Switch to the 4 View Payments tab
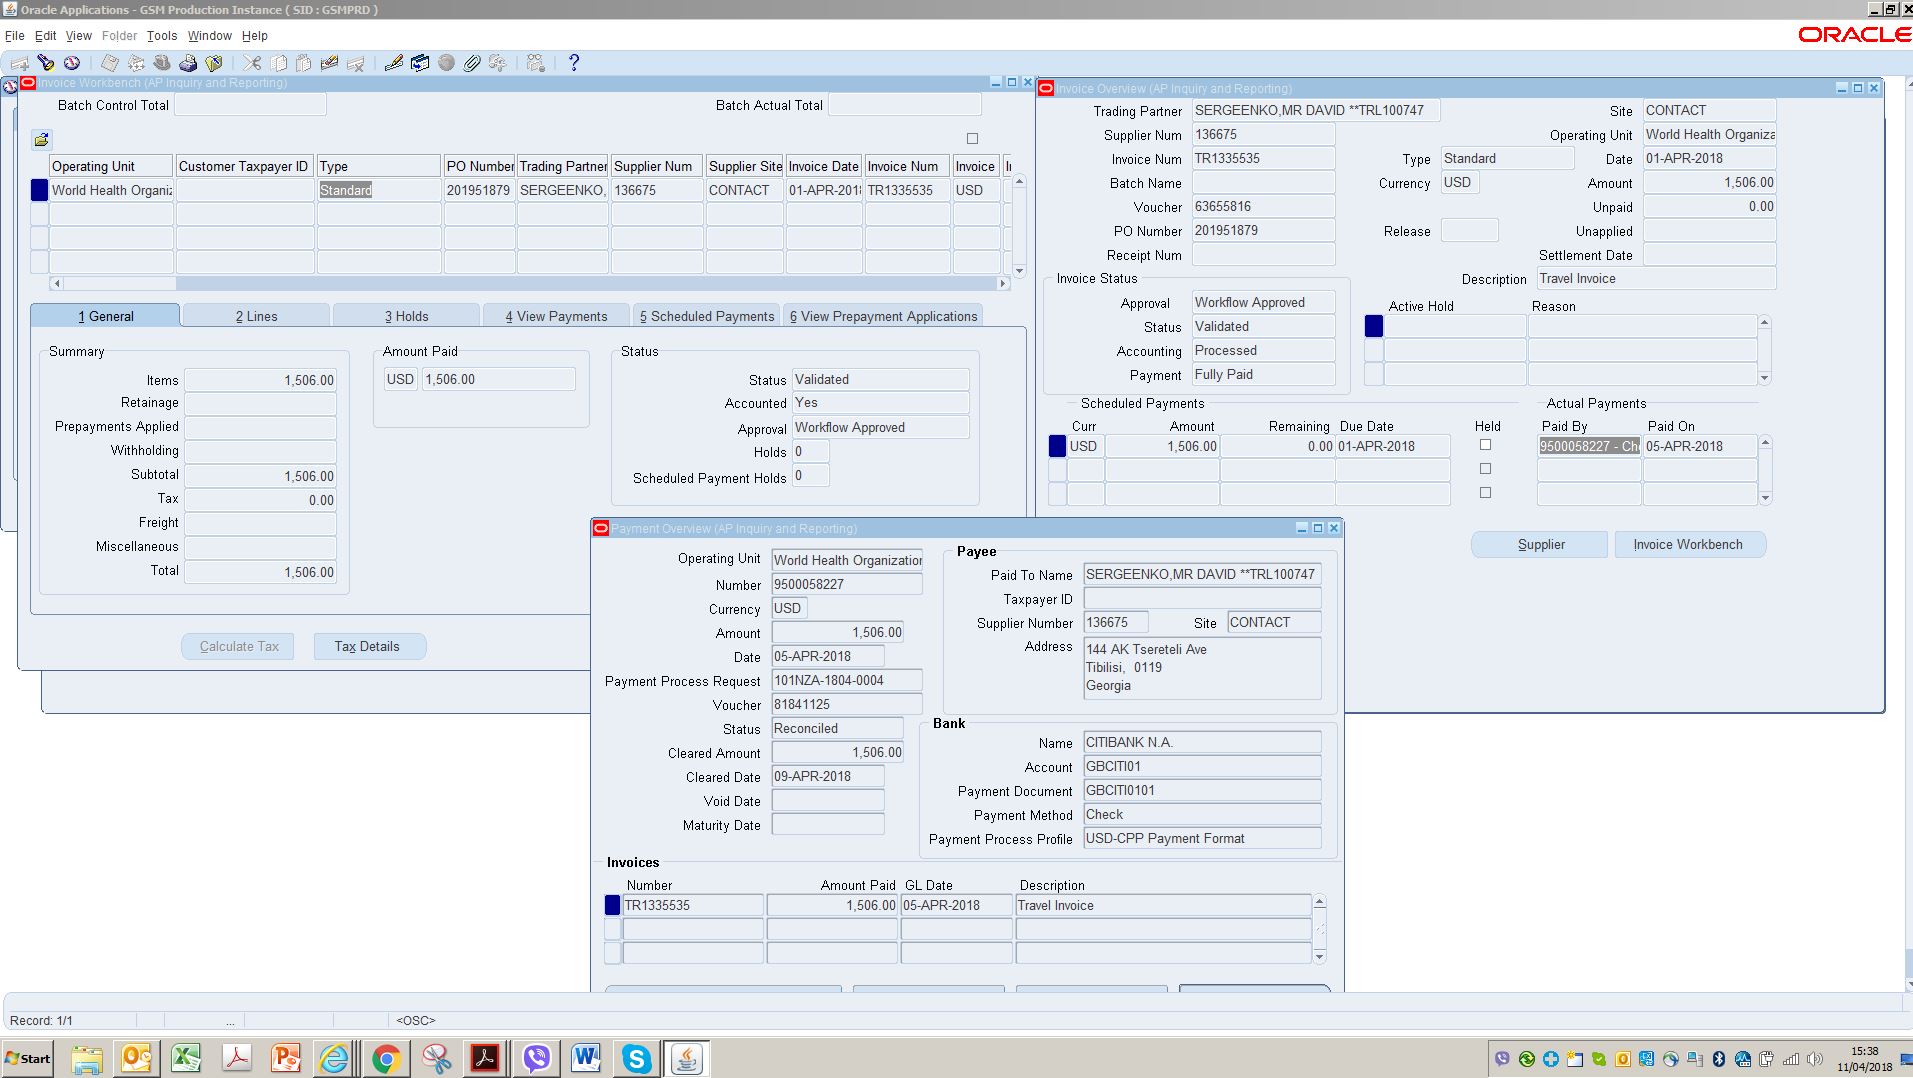 [556, 316]
